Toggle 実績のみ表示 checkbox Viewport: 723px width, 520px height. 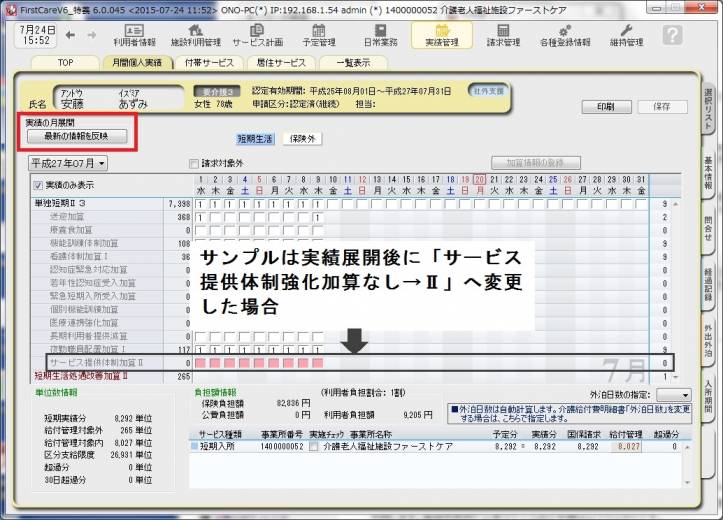click(39, 185)
